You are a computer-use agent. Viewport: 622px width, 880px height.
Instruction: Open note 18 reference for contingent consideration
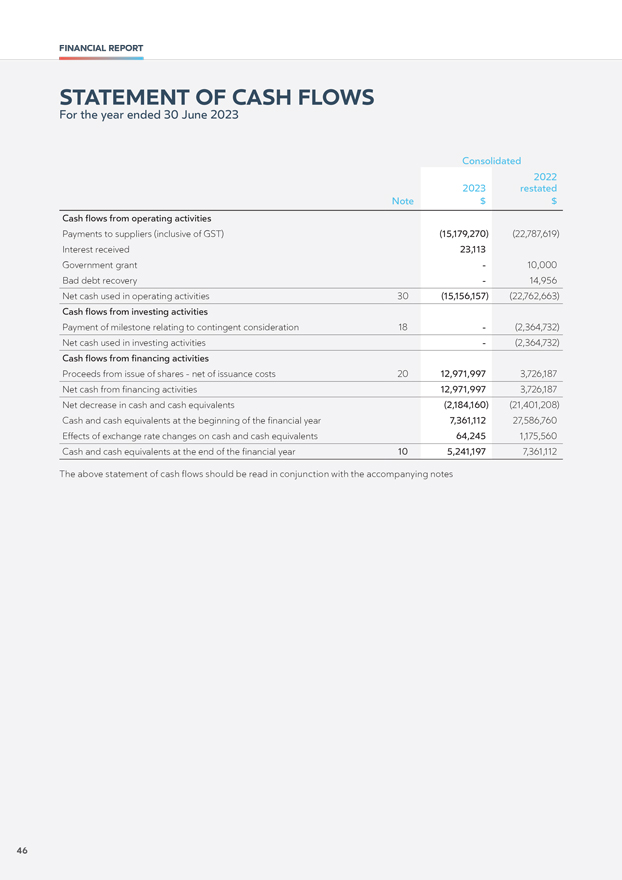pyautogui.click(x=403, y=327)
